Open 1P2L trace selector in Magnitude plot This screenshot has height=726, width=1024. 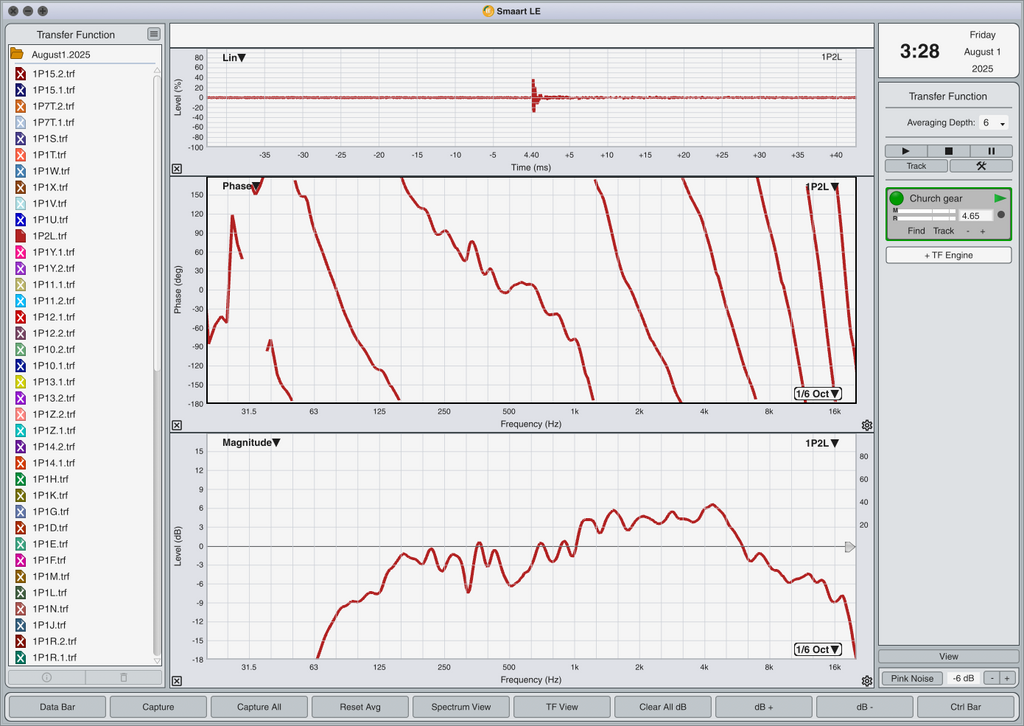822,443
